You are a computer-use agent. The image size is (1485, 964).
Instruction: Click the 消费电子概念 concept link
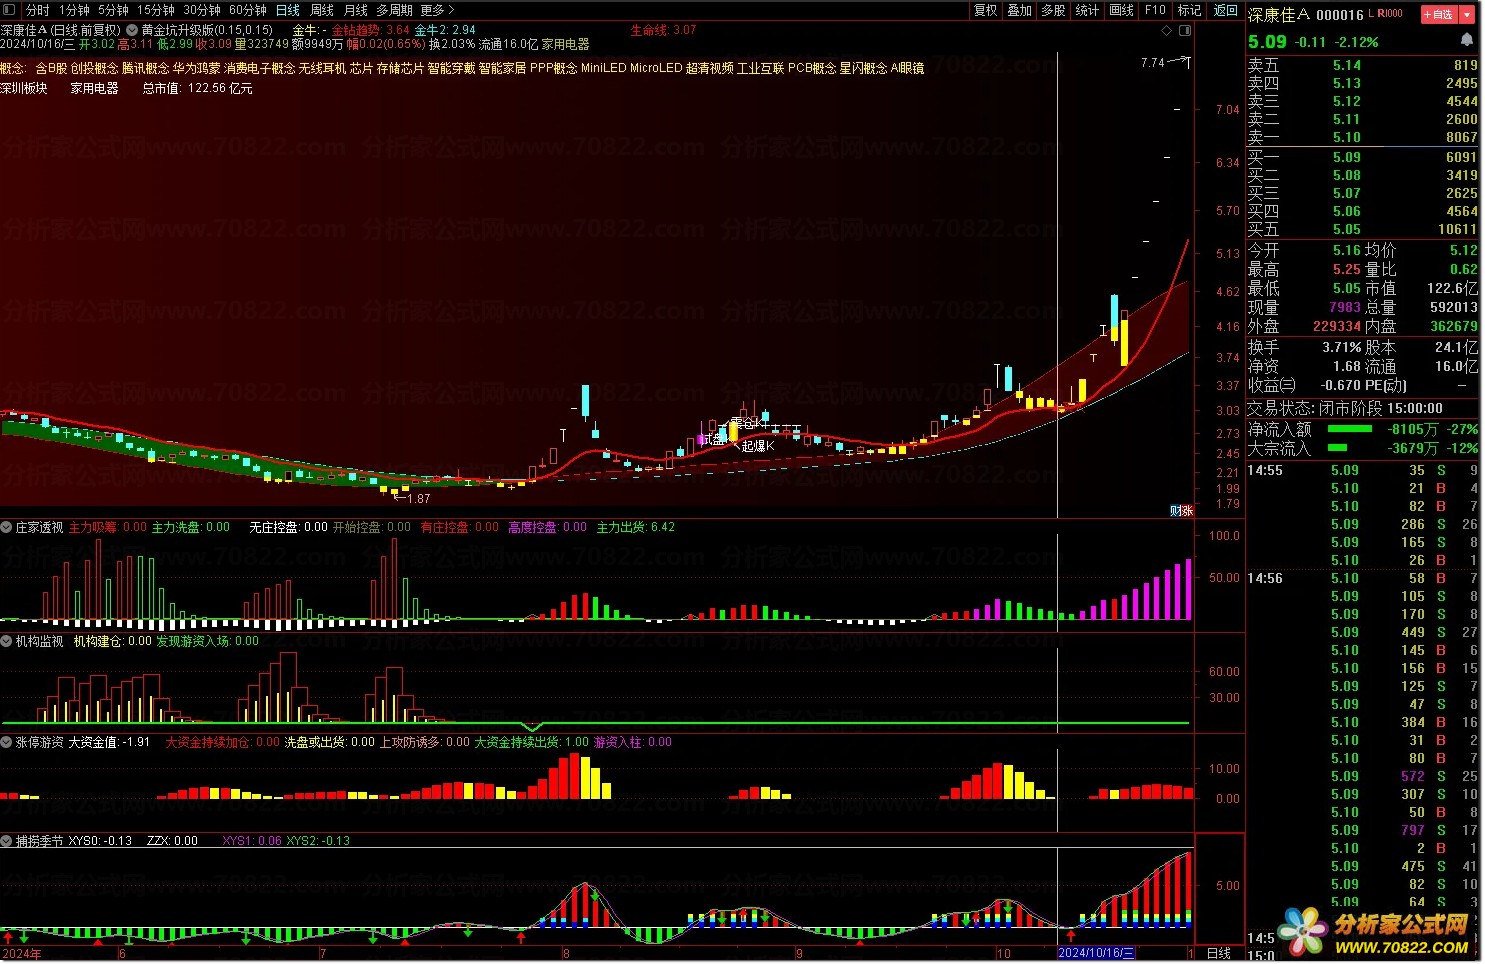click(260, 68)
